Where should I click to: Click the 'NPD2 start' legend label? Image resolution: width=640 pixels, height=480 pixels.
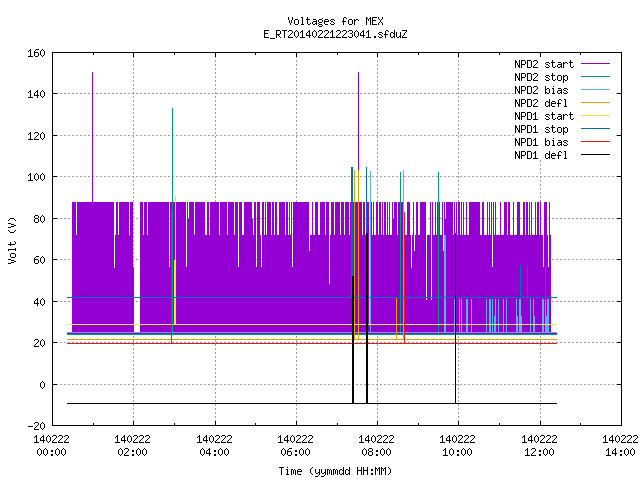click(544, 64)
